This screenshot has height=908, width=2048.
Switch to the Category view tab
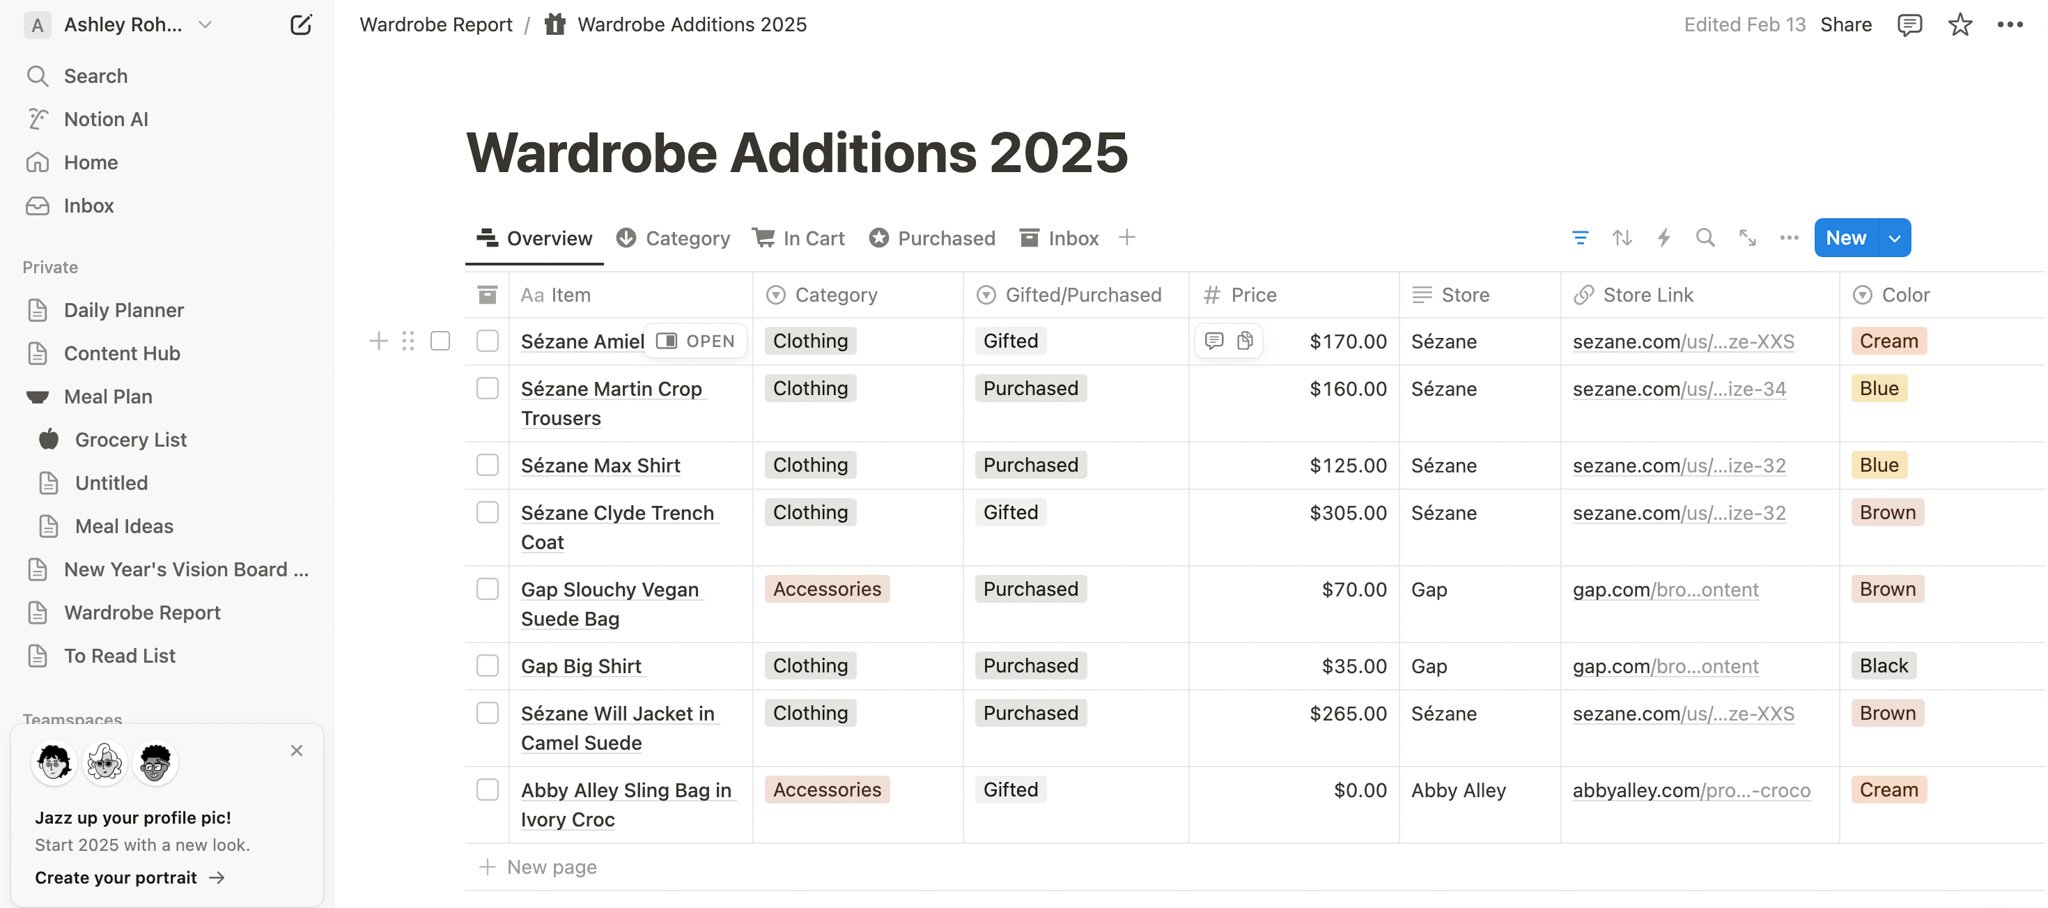673,238
